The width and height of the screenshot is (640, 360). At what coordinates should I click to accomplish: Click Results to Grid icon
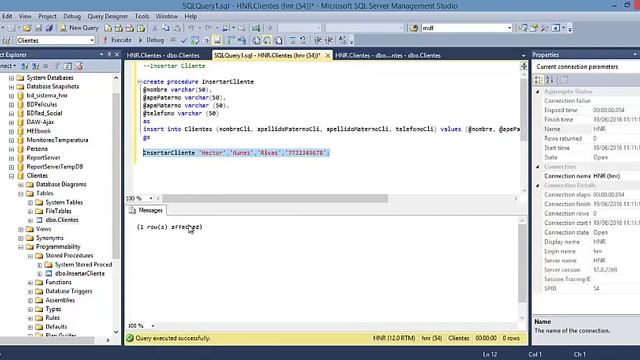click(267, 40)
